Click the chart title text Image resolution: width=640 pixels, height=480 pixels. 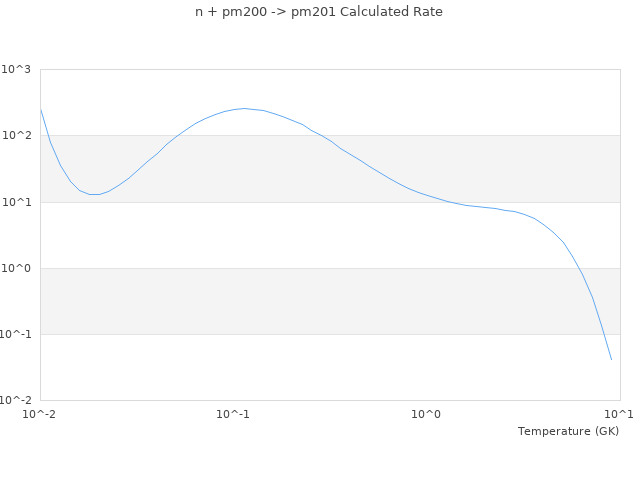(x=319, y=12)
